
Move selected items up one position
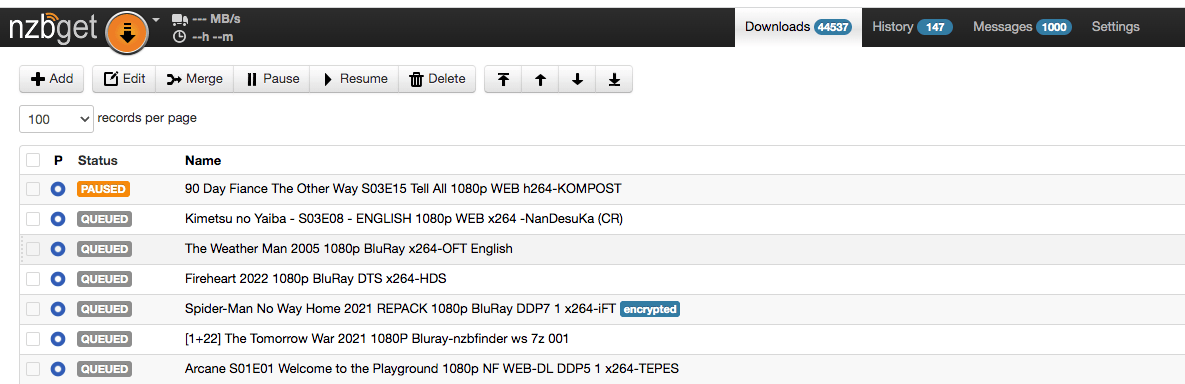point(540,79)
